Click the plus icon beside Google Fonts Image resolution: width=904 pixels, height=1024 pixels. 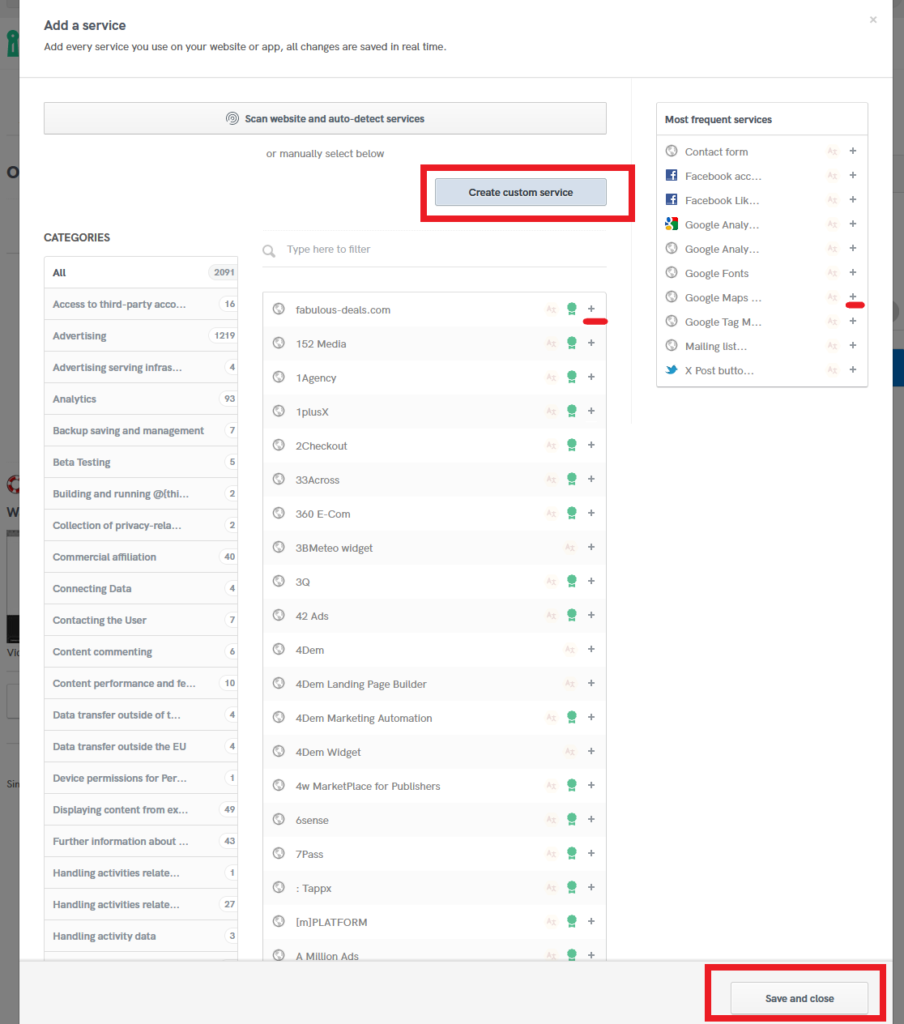click(x=853, y=273)
